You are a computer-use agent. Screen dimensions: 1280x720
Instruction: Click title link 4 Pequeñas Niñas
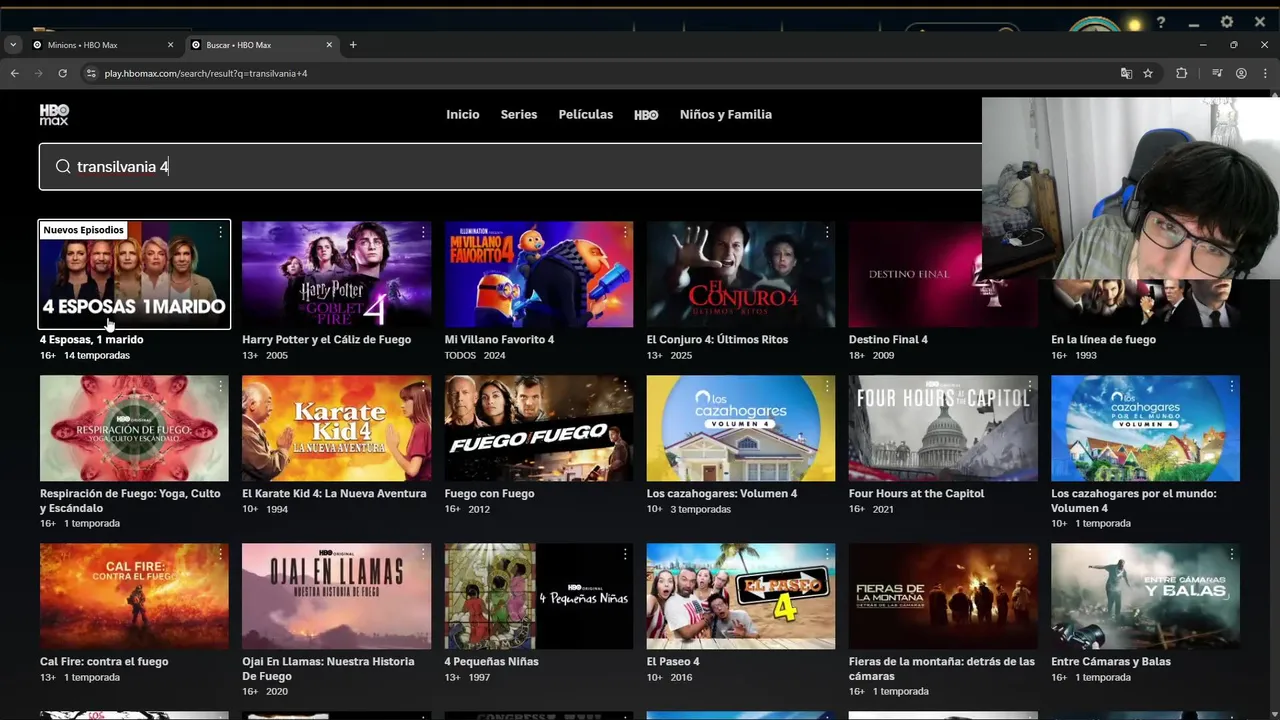(x=492, y=662)
